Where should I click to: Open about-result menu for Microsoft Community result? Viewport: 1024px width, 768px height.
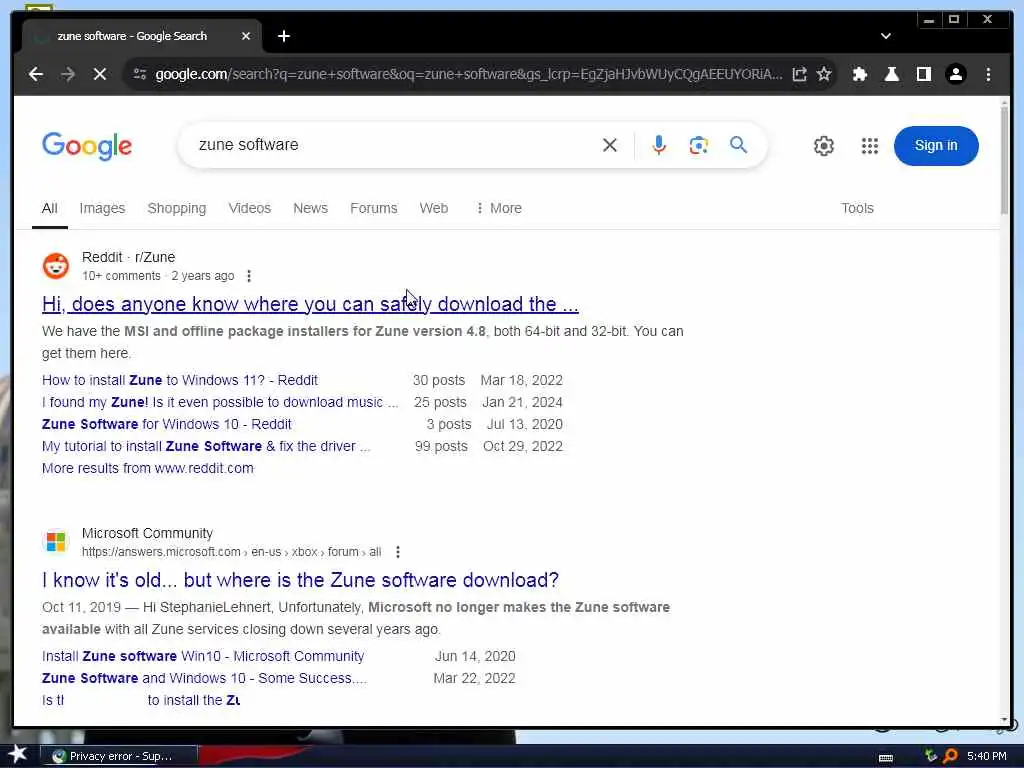(398, 552)
